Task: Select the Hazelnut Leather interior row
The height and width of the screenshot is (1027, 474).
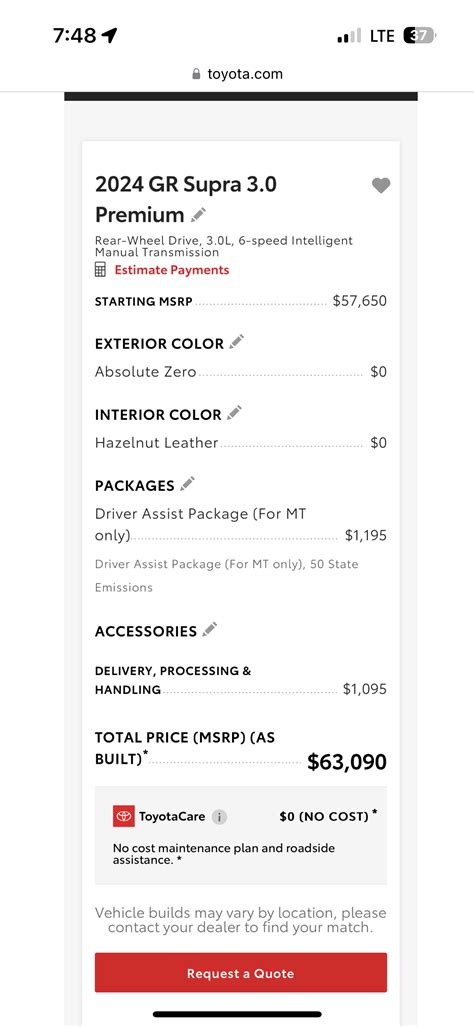Action: tap(241, 443)
